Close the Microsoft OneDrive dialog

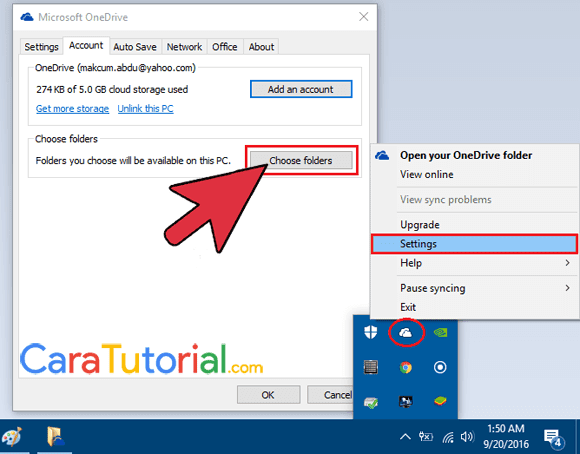coord(364,17)
